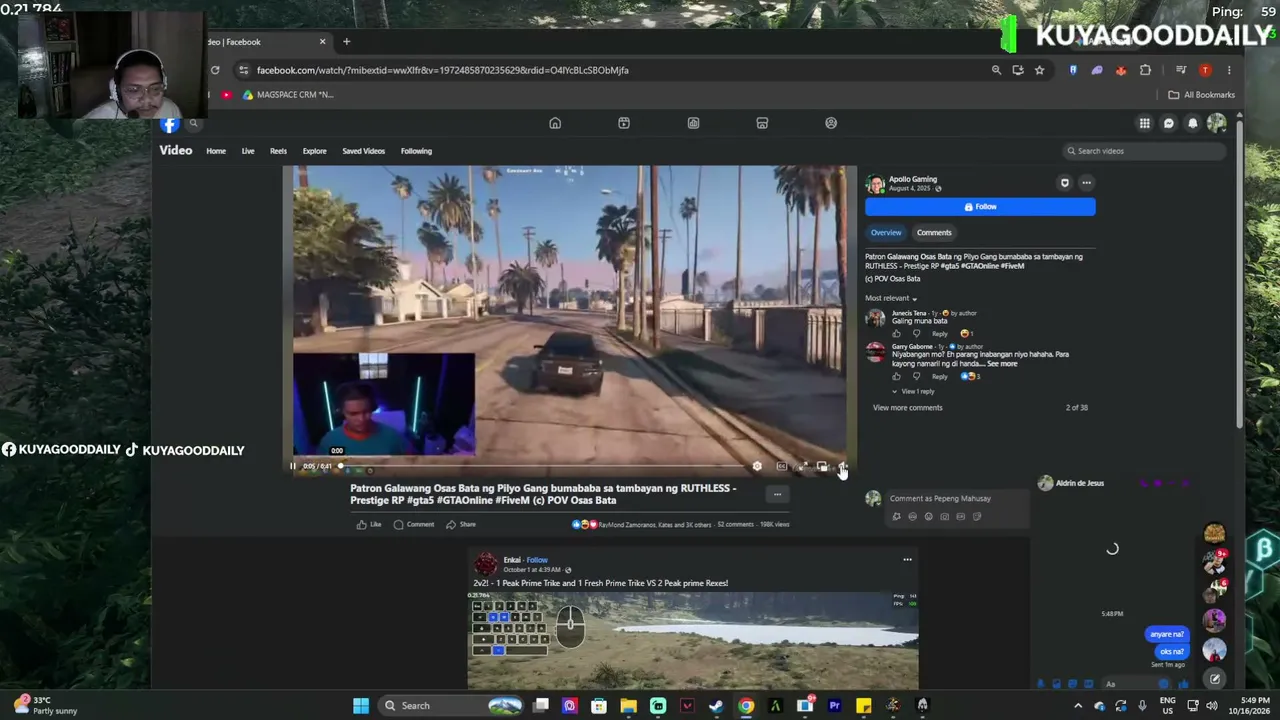Open options menu on Enkai post
This screenshot has width=1280, height=720.
907,560
